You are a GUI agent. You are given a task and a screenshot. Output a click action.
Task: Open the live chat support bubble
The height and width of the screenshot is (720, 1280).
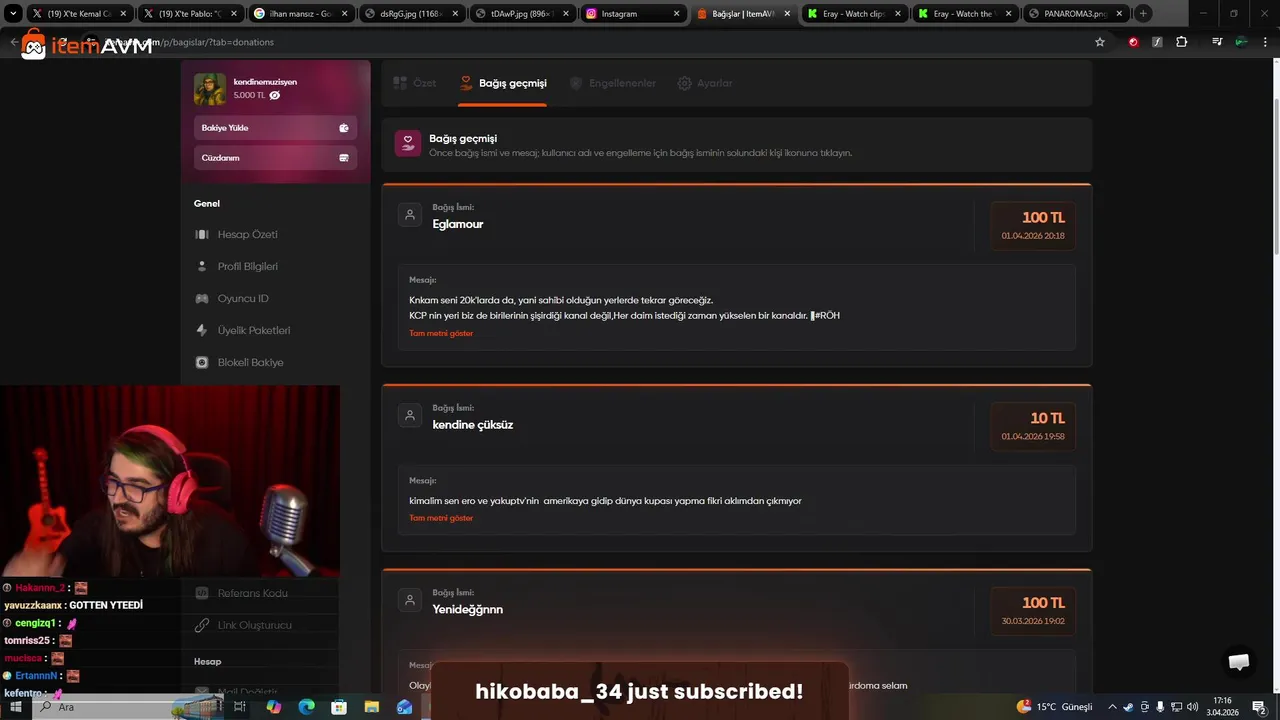(1239, 662)
